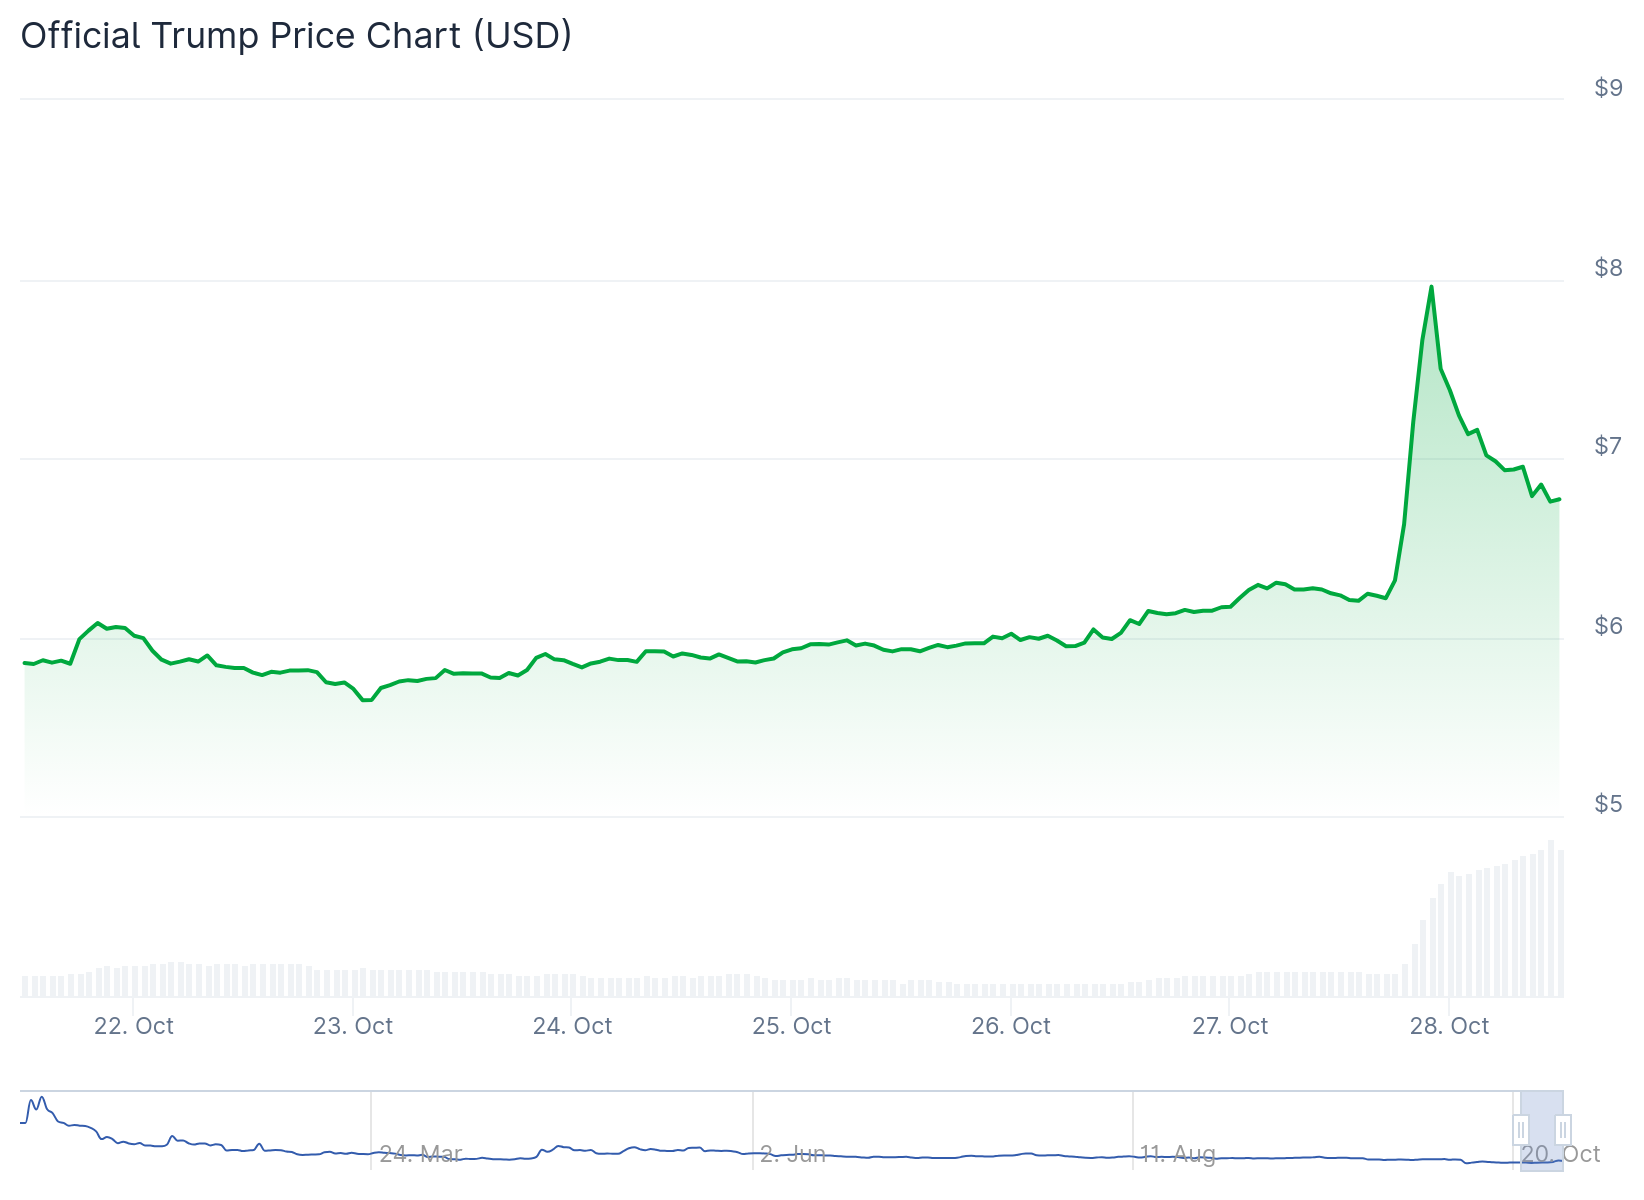Click the 28. Oct x-axis label

pyautogui.click(x=1449, y=1026)
